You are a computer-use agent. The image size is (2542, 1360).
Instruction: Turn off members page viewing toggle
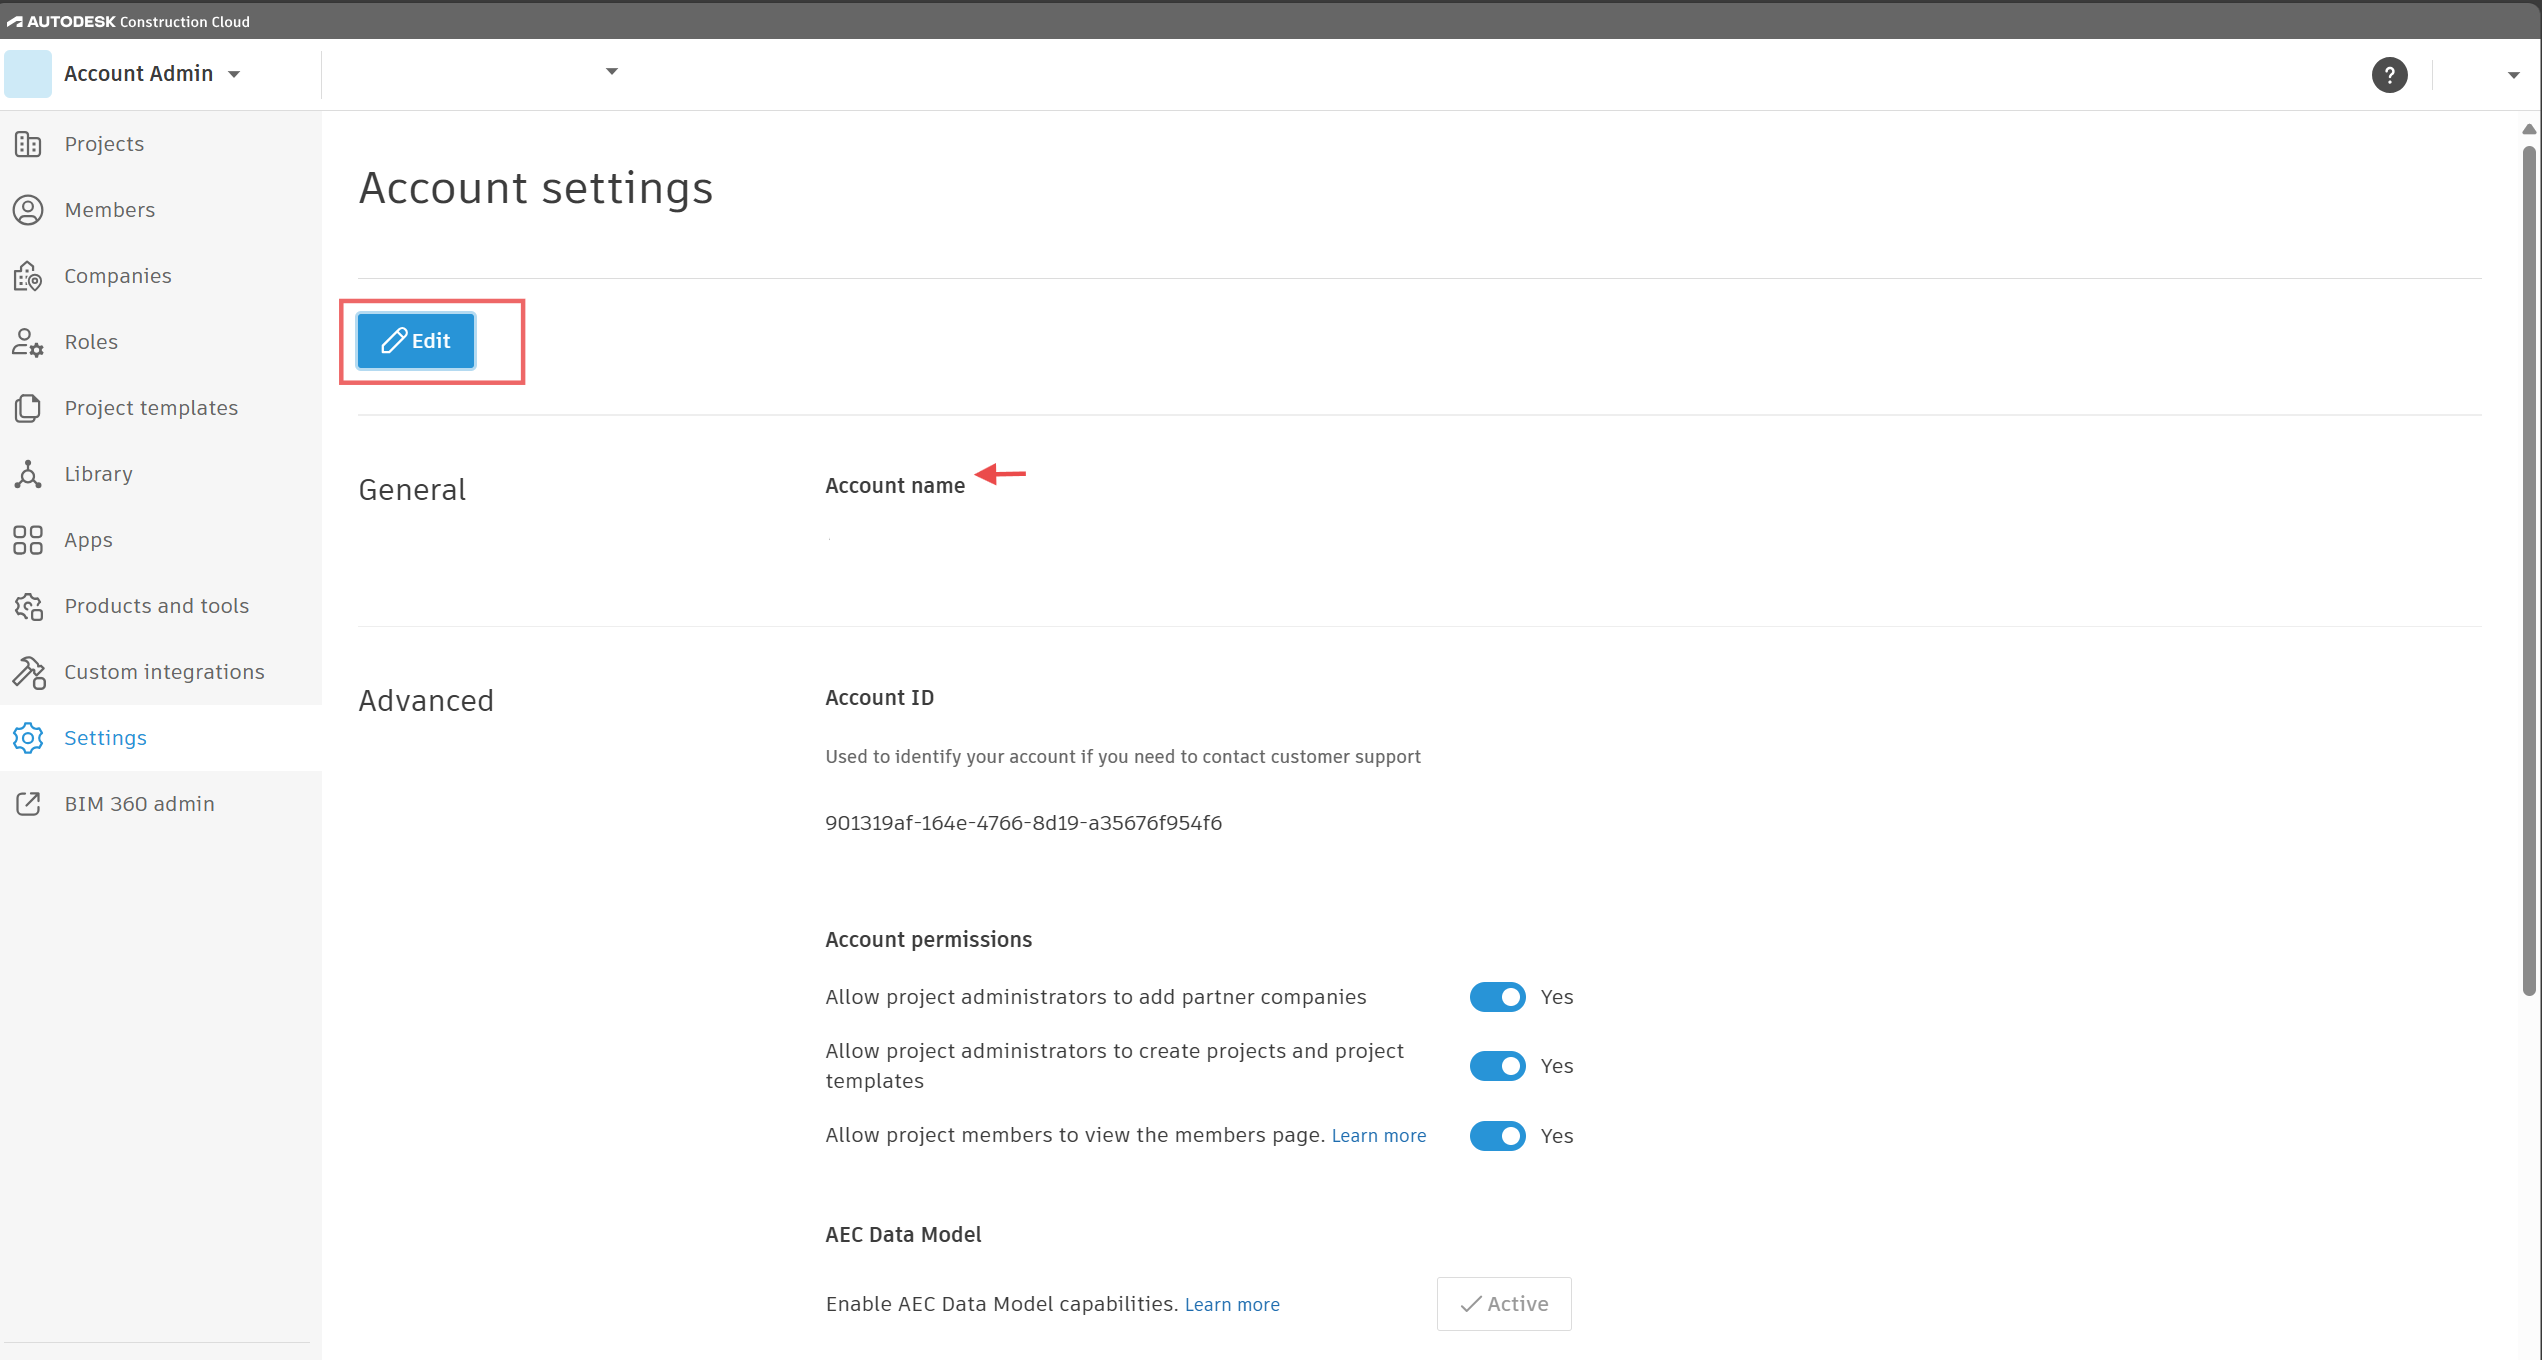coord(1497,1136)
